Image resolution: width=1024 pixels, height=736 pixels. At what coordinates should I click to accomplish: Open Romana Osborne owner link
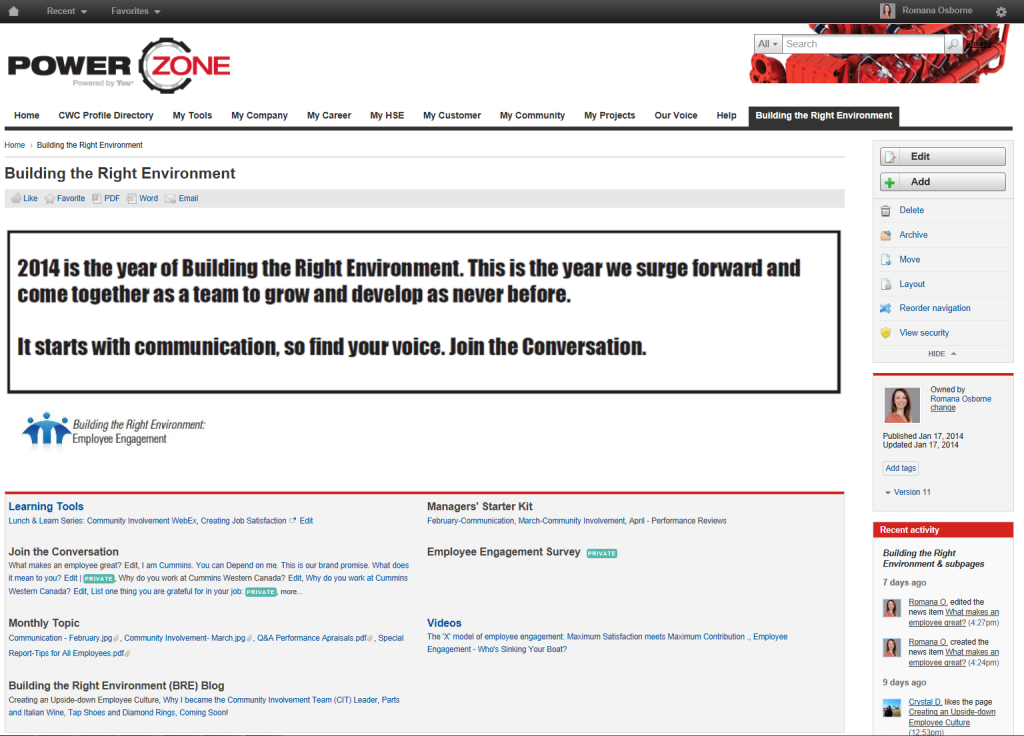pos(961,398)
